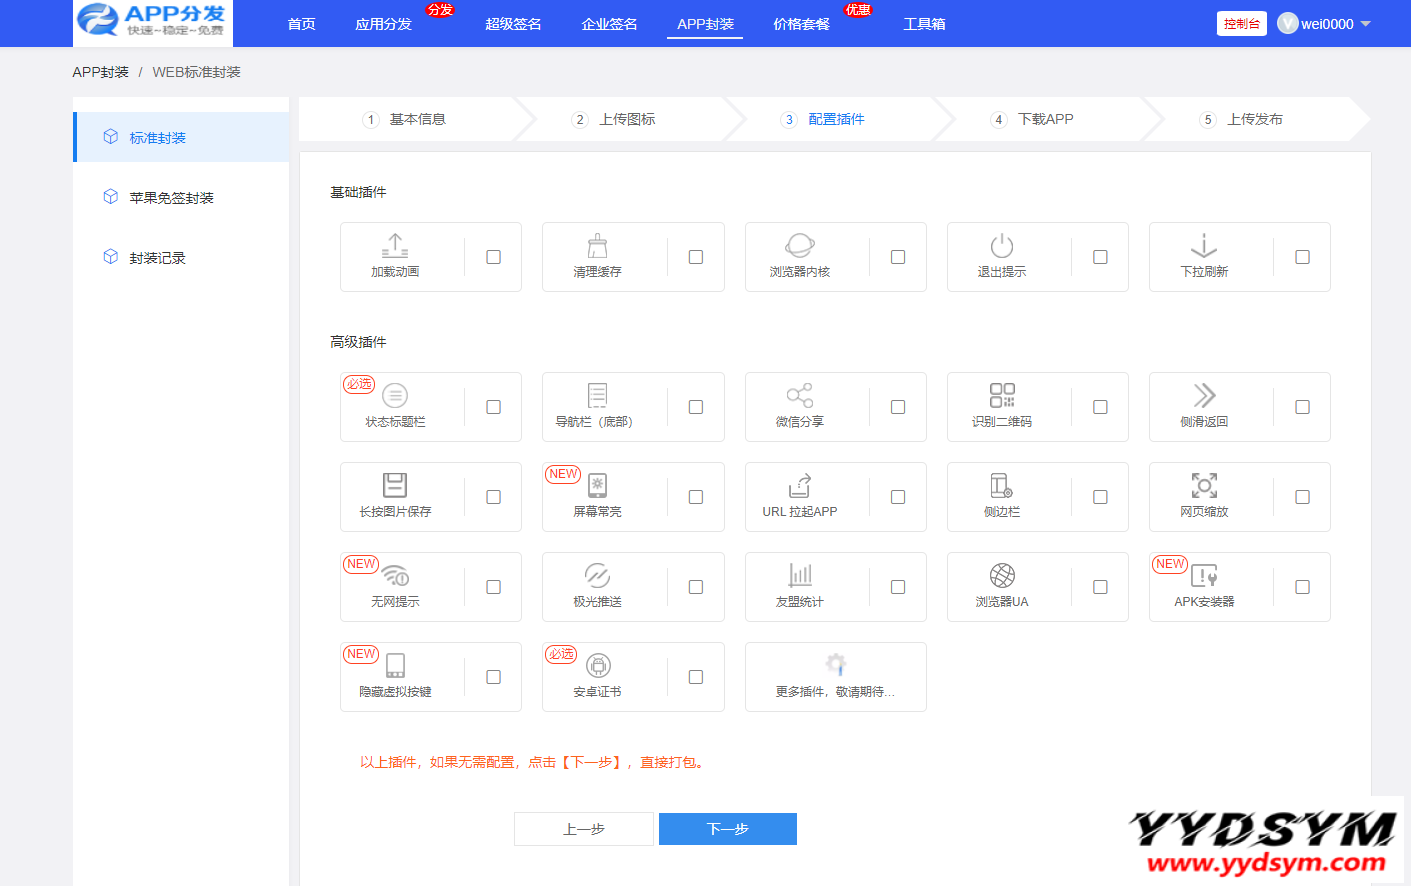The height and width of the screenshot is (886, 1411).
Task: Click the 下一步 next step button
Action: pyautogui.click(x=727, y=829)
